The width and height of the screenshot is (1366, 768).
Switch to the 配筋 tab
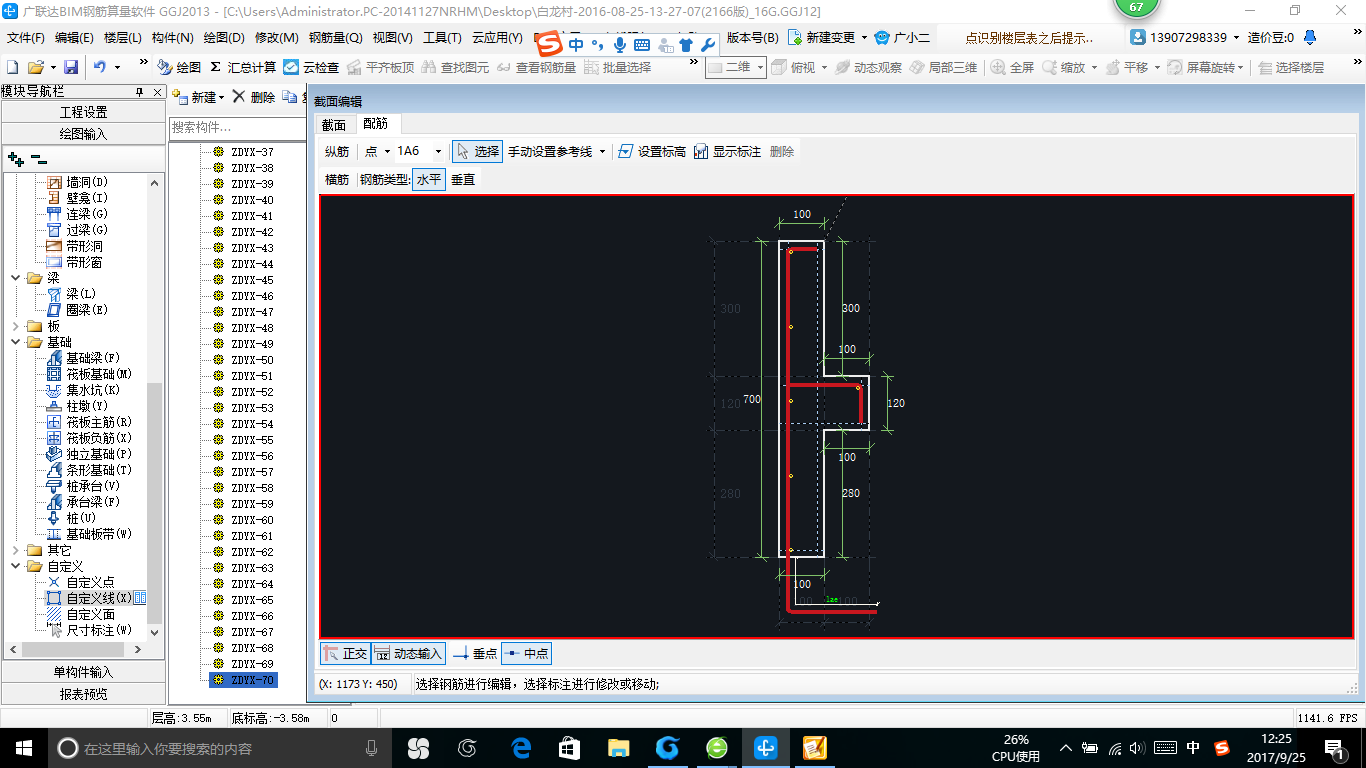376,124
